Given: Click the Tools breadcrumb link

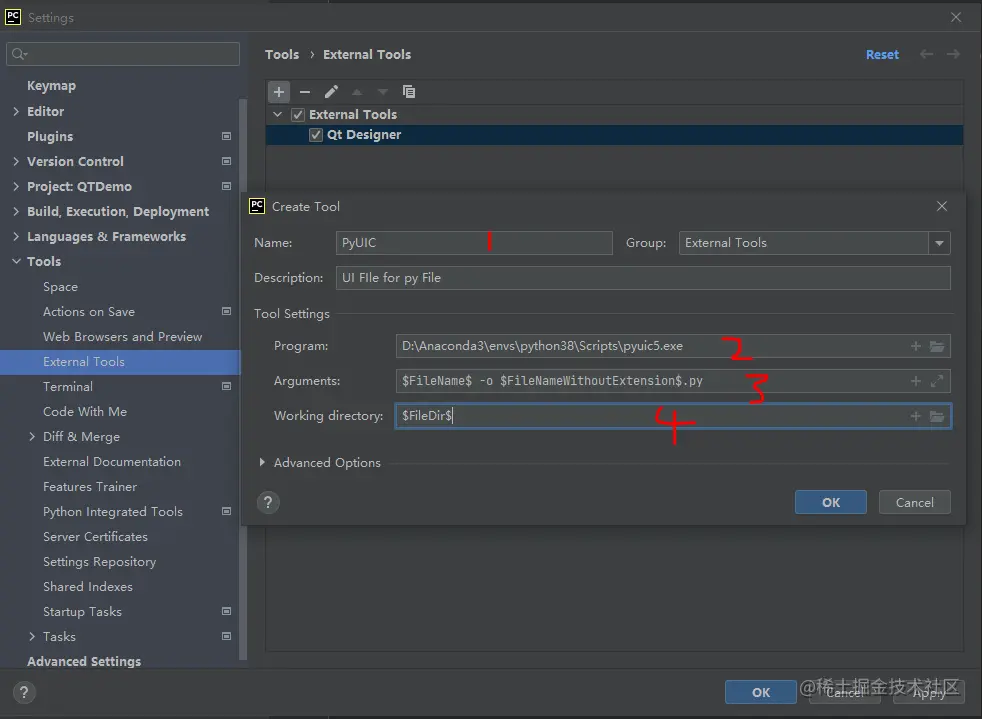Looking at the screenshot, I should point(282,54).
